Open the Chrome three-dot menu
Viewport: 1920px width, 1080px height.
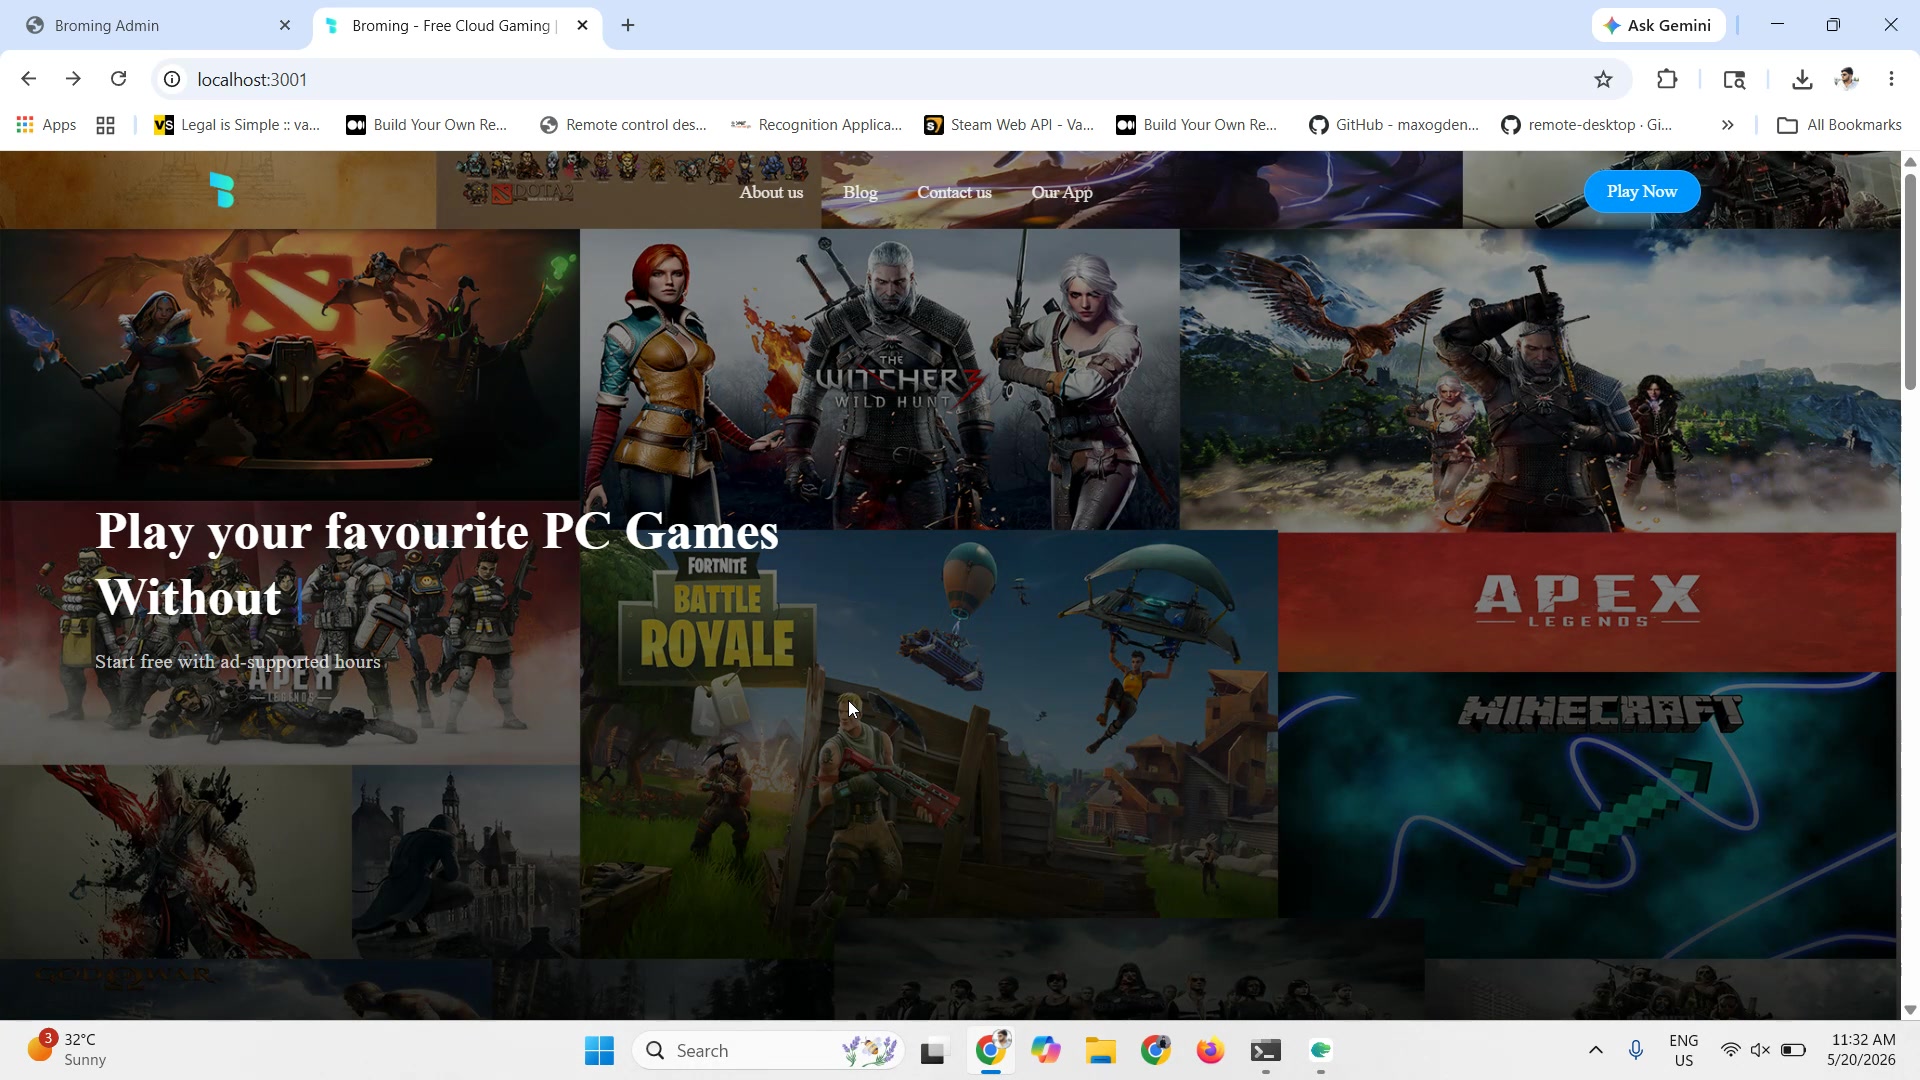tap(1891, 79)
